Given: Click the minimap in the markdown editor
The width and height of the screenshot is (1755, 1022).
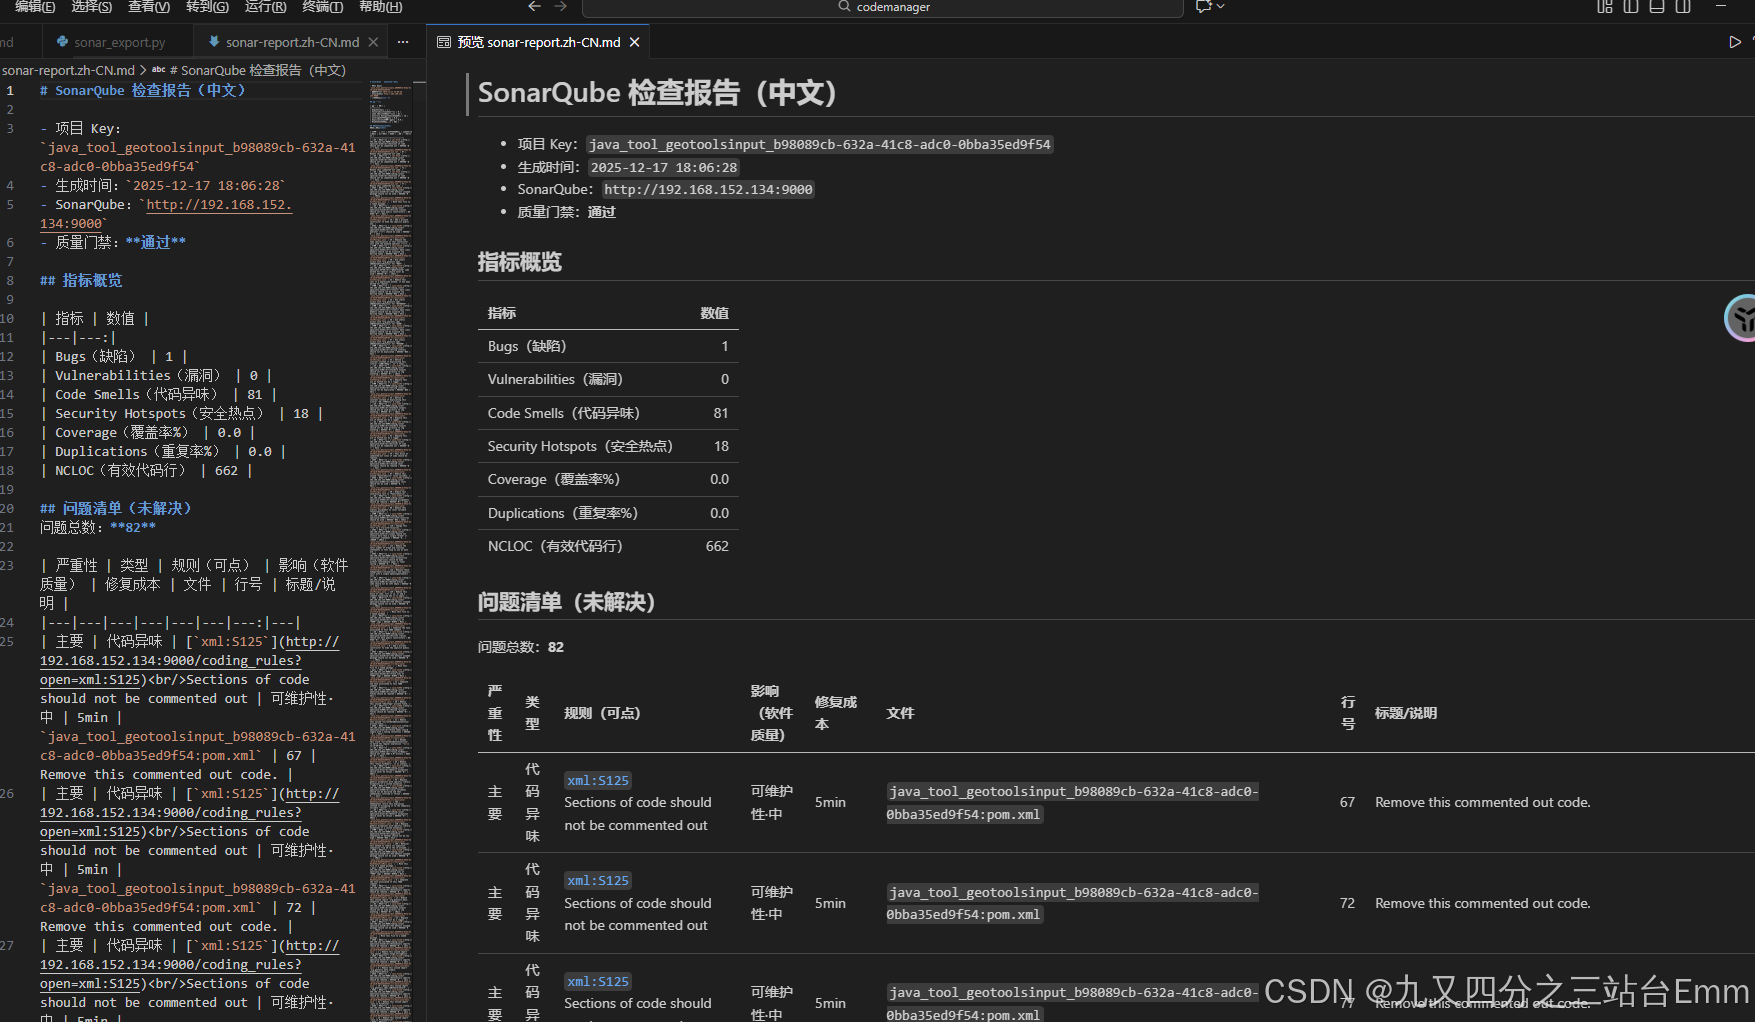Looking at the screenshot, I should point(391,550).
